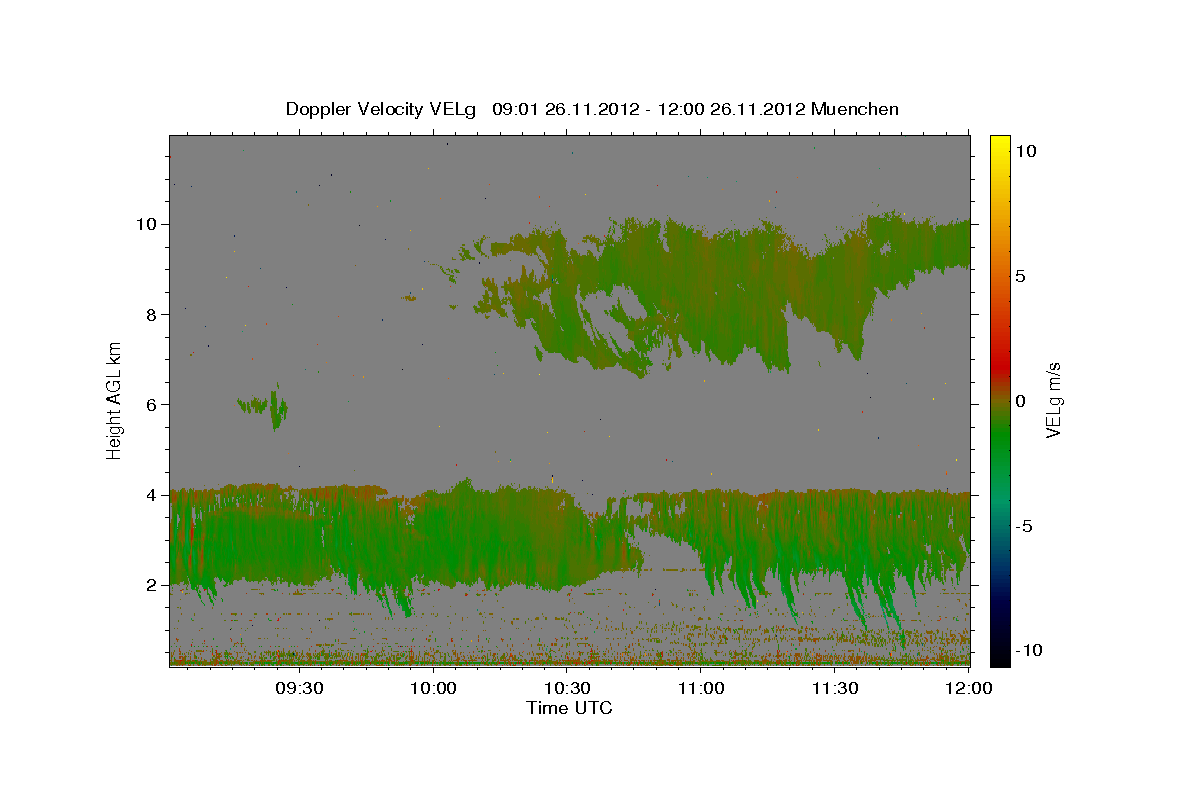Click the colorbar label '0'
Viewport: 1200px width, 800px height.
pyautogui.click(x=1020, y=401)
